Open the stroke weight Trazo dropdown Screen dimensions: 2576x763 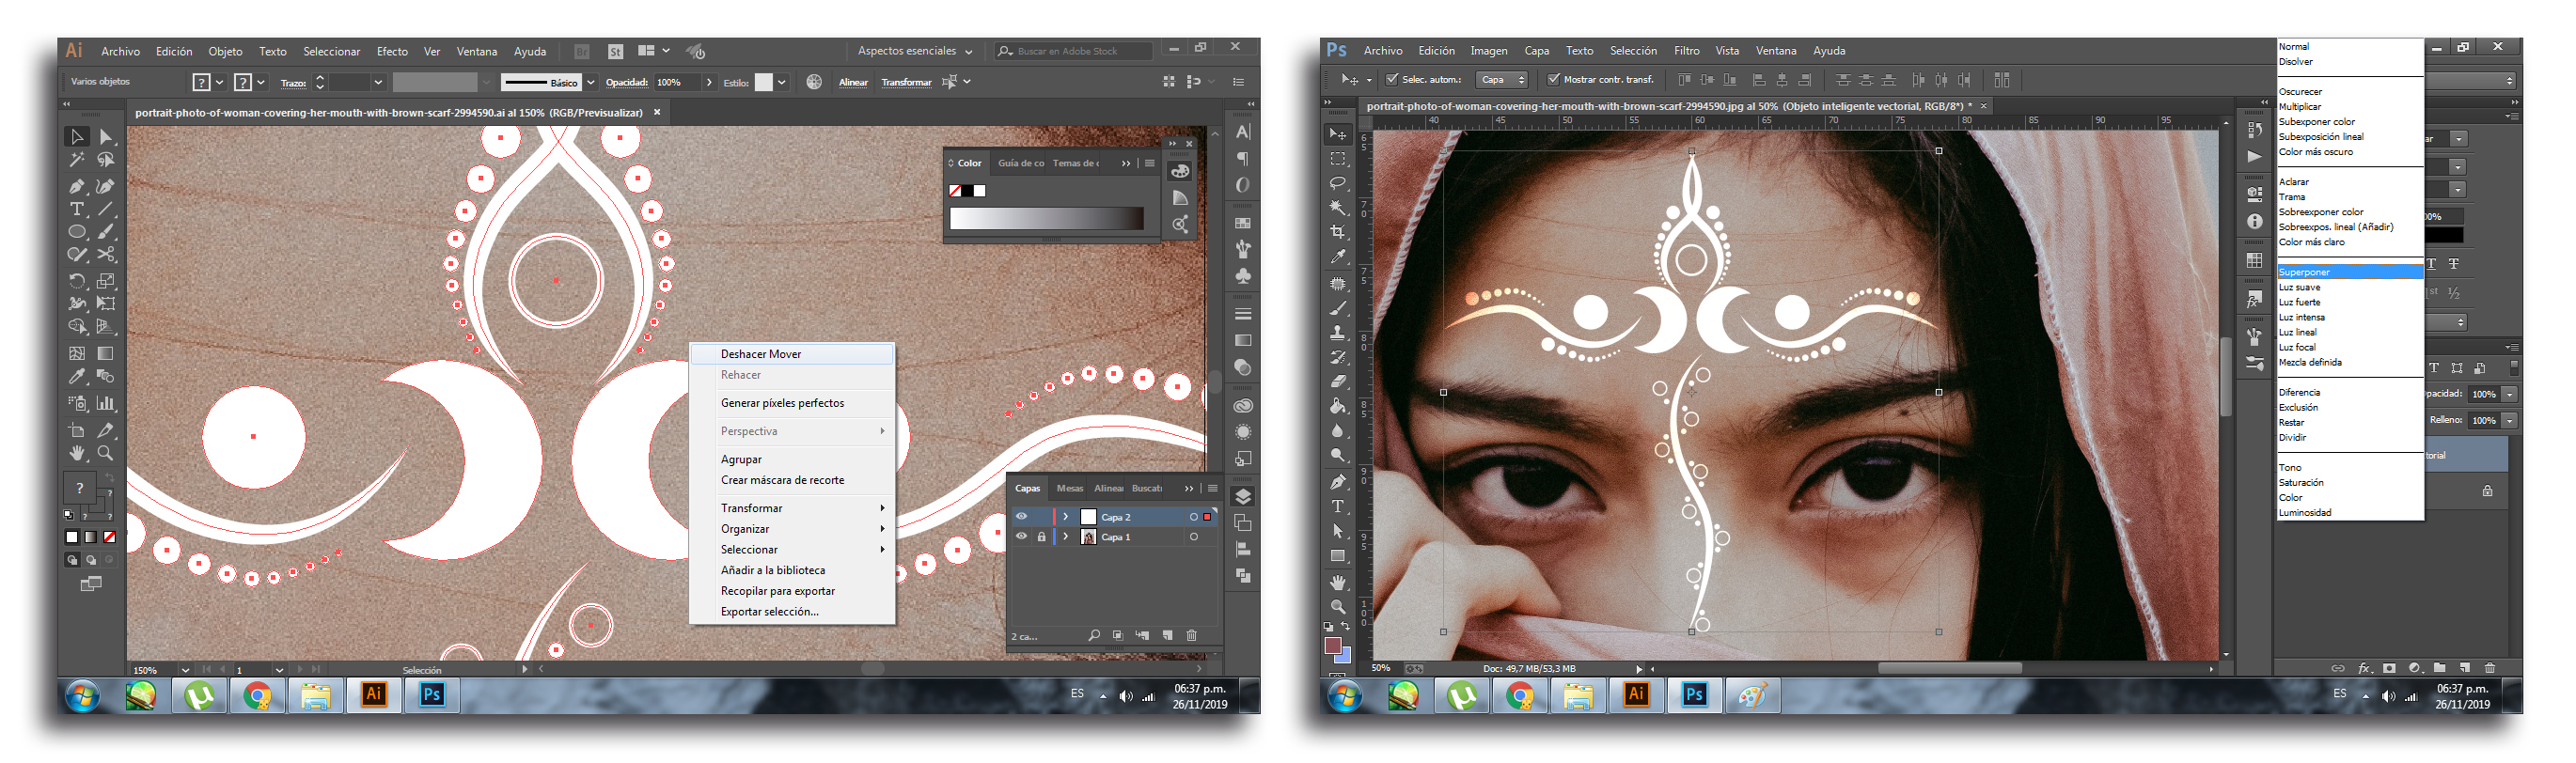click(378, 83)
